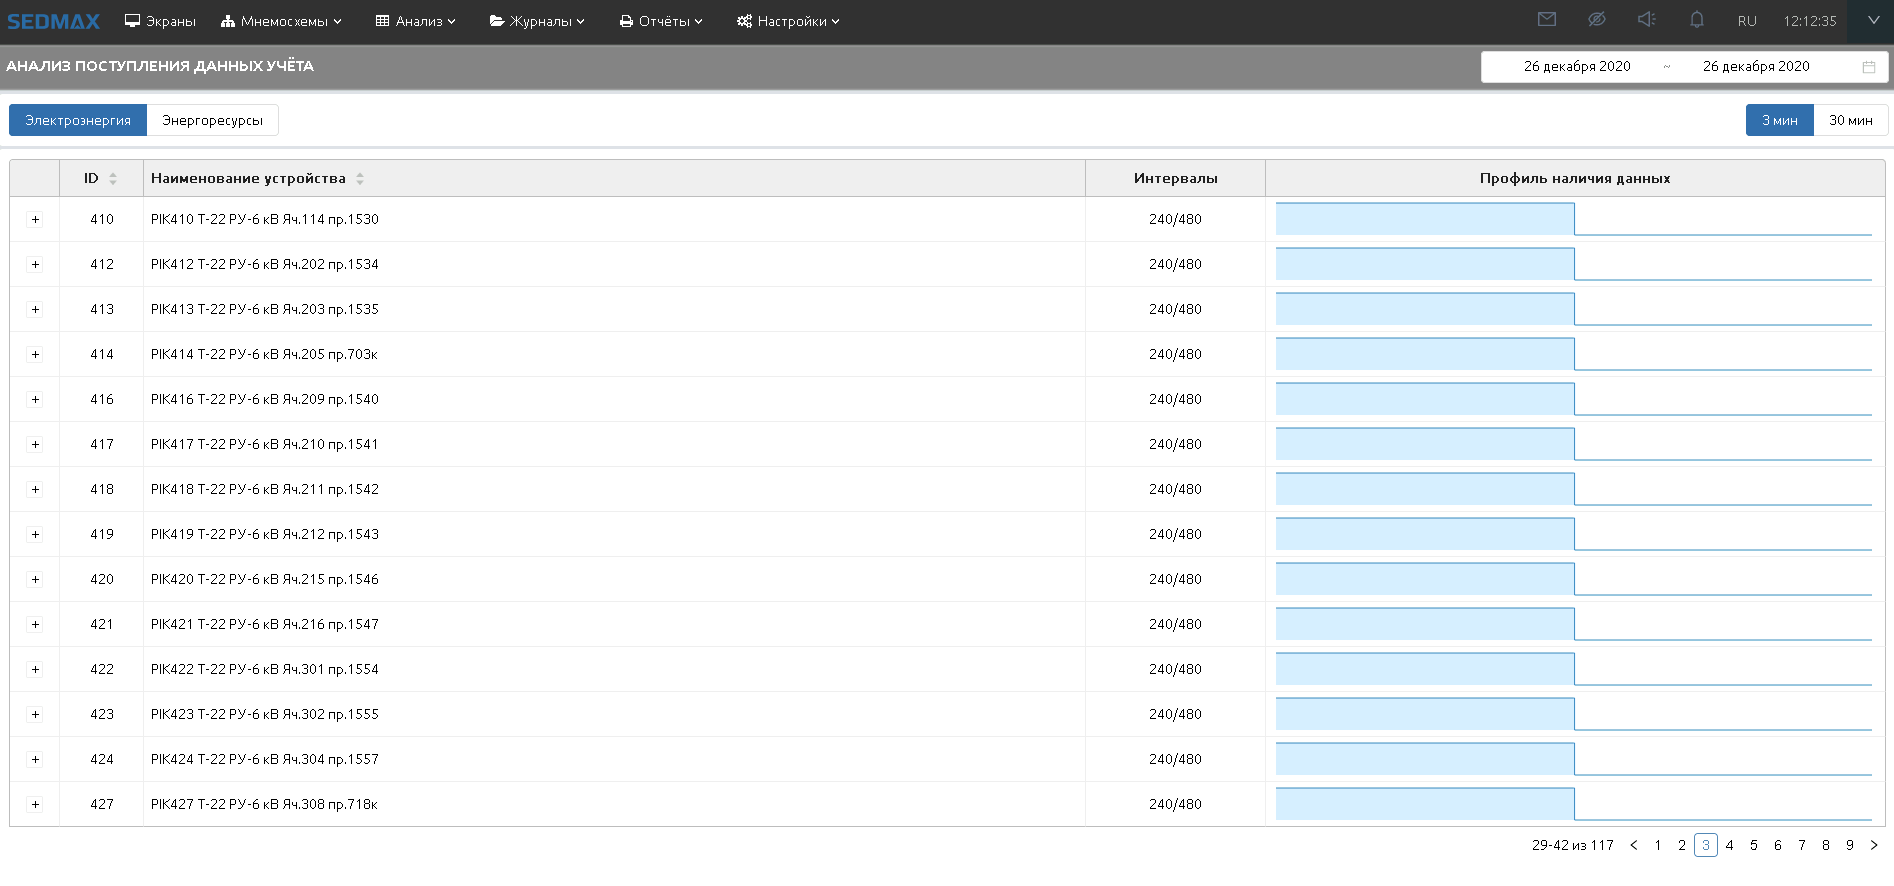Click the SEDMAX logo
1894x886 pixels.
pyautogui.click(x=54, y=21)
